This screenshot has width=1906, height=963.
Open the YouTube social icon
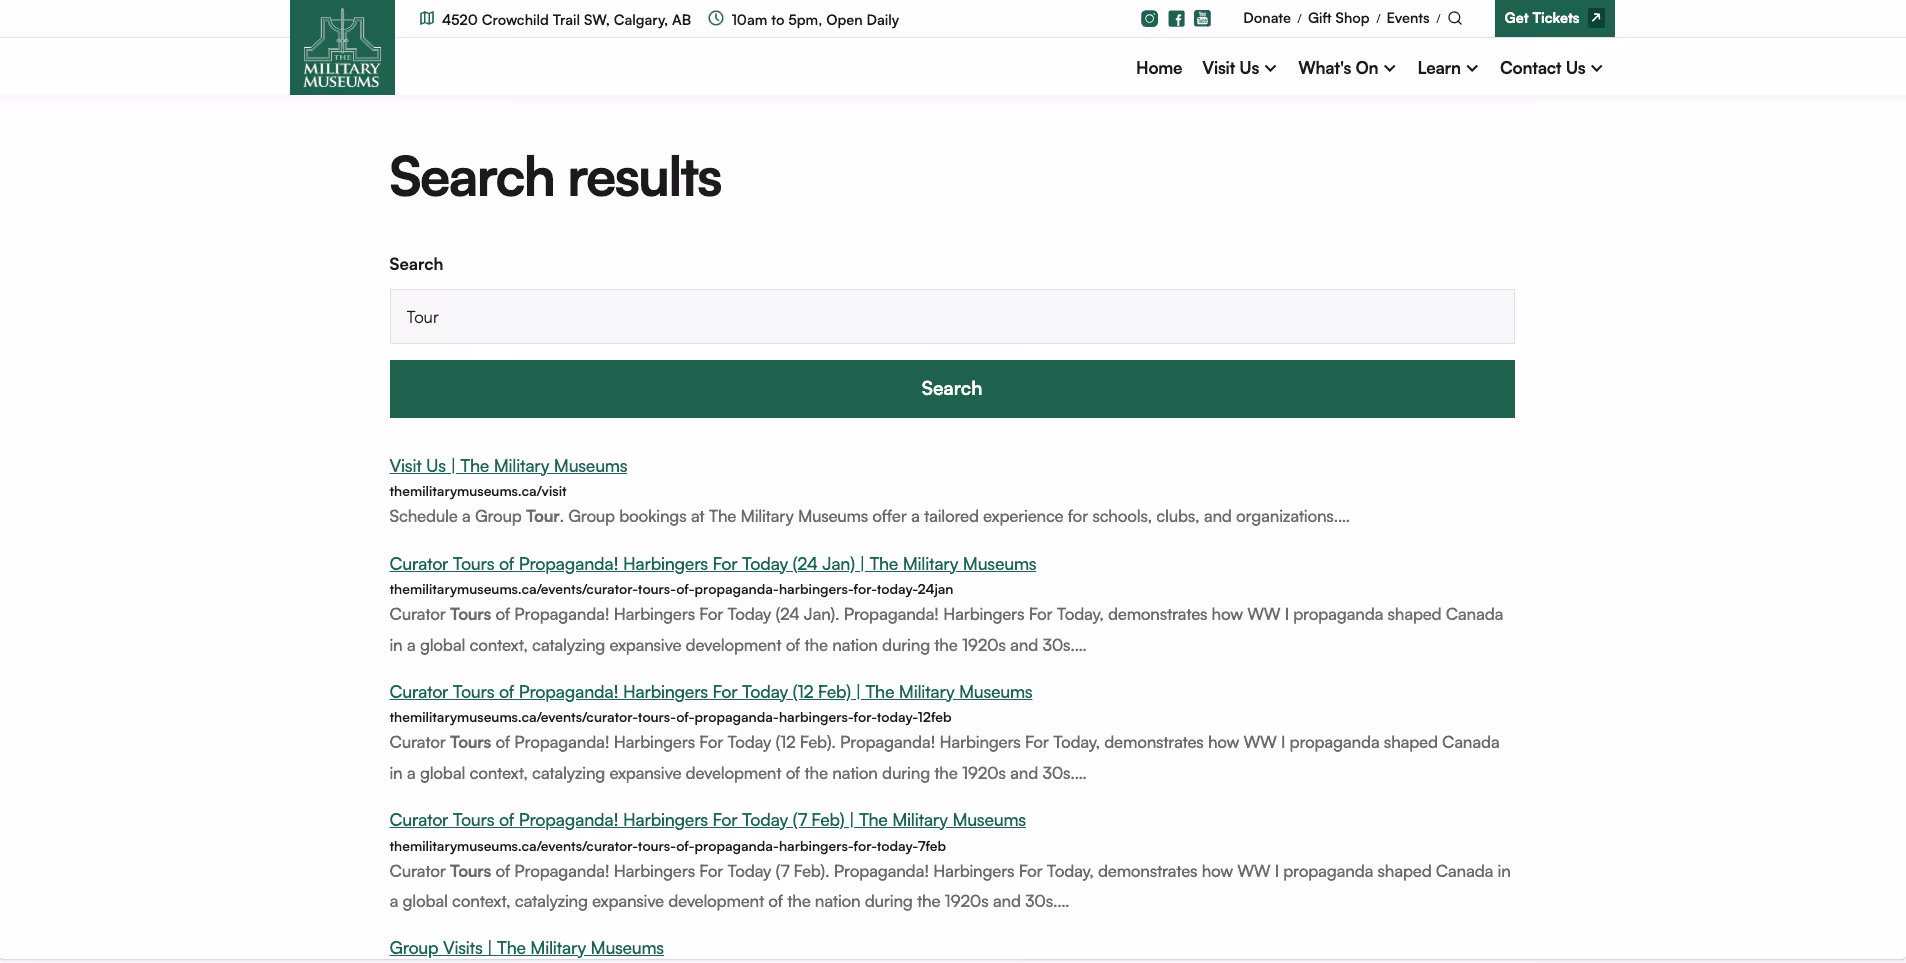tap(1202, 18)
